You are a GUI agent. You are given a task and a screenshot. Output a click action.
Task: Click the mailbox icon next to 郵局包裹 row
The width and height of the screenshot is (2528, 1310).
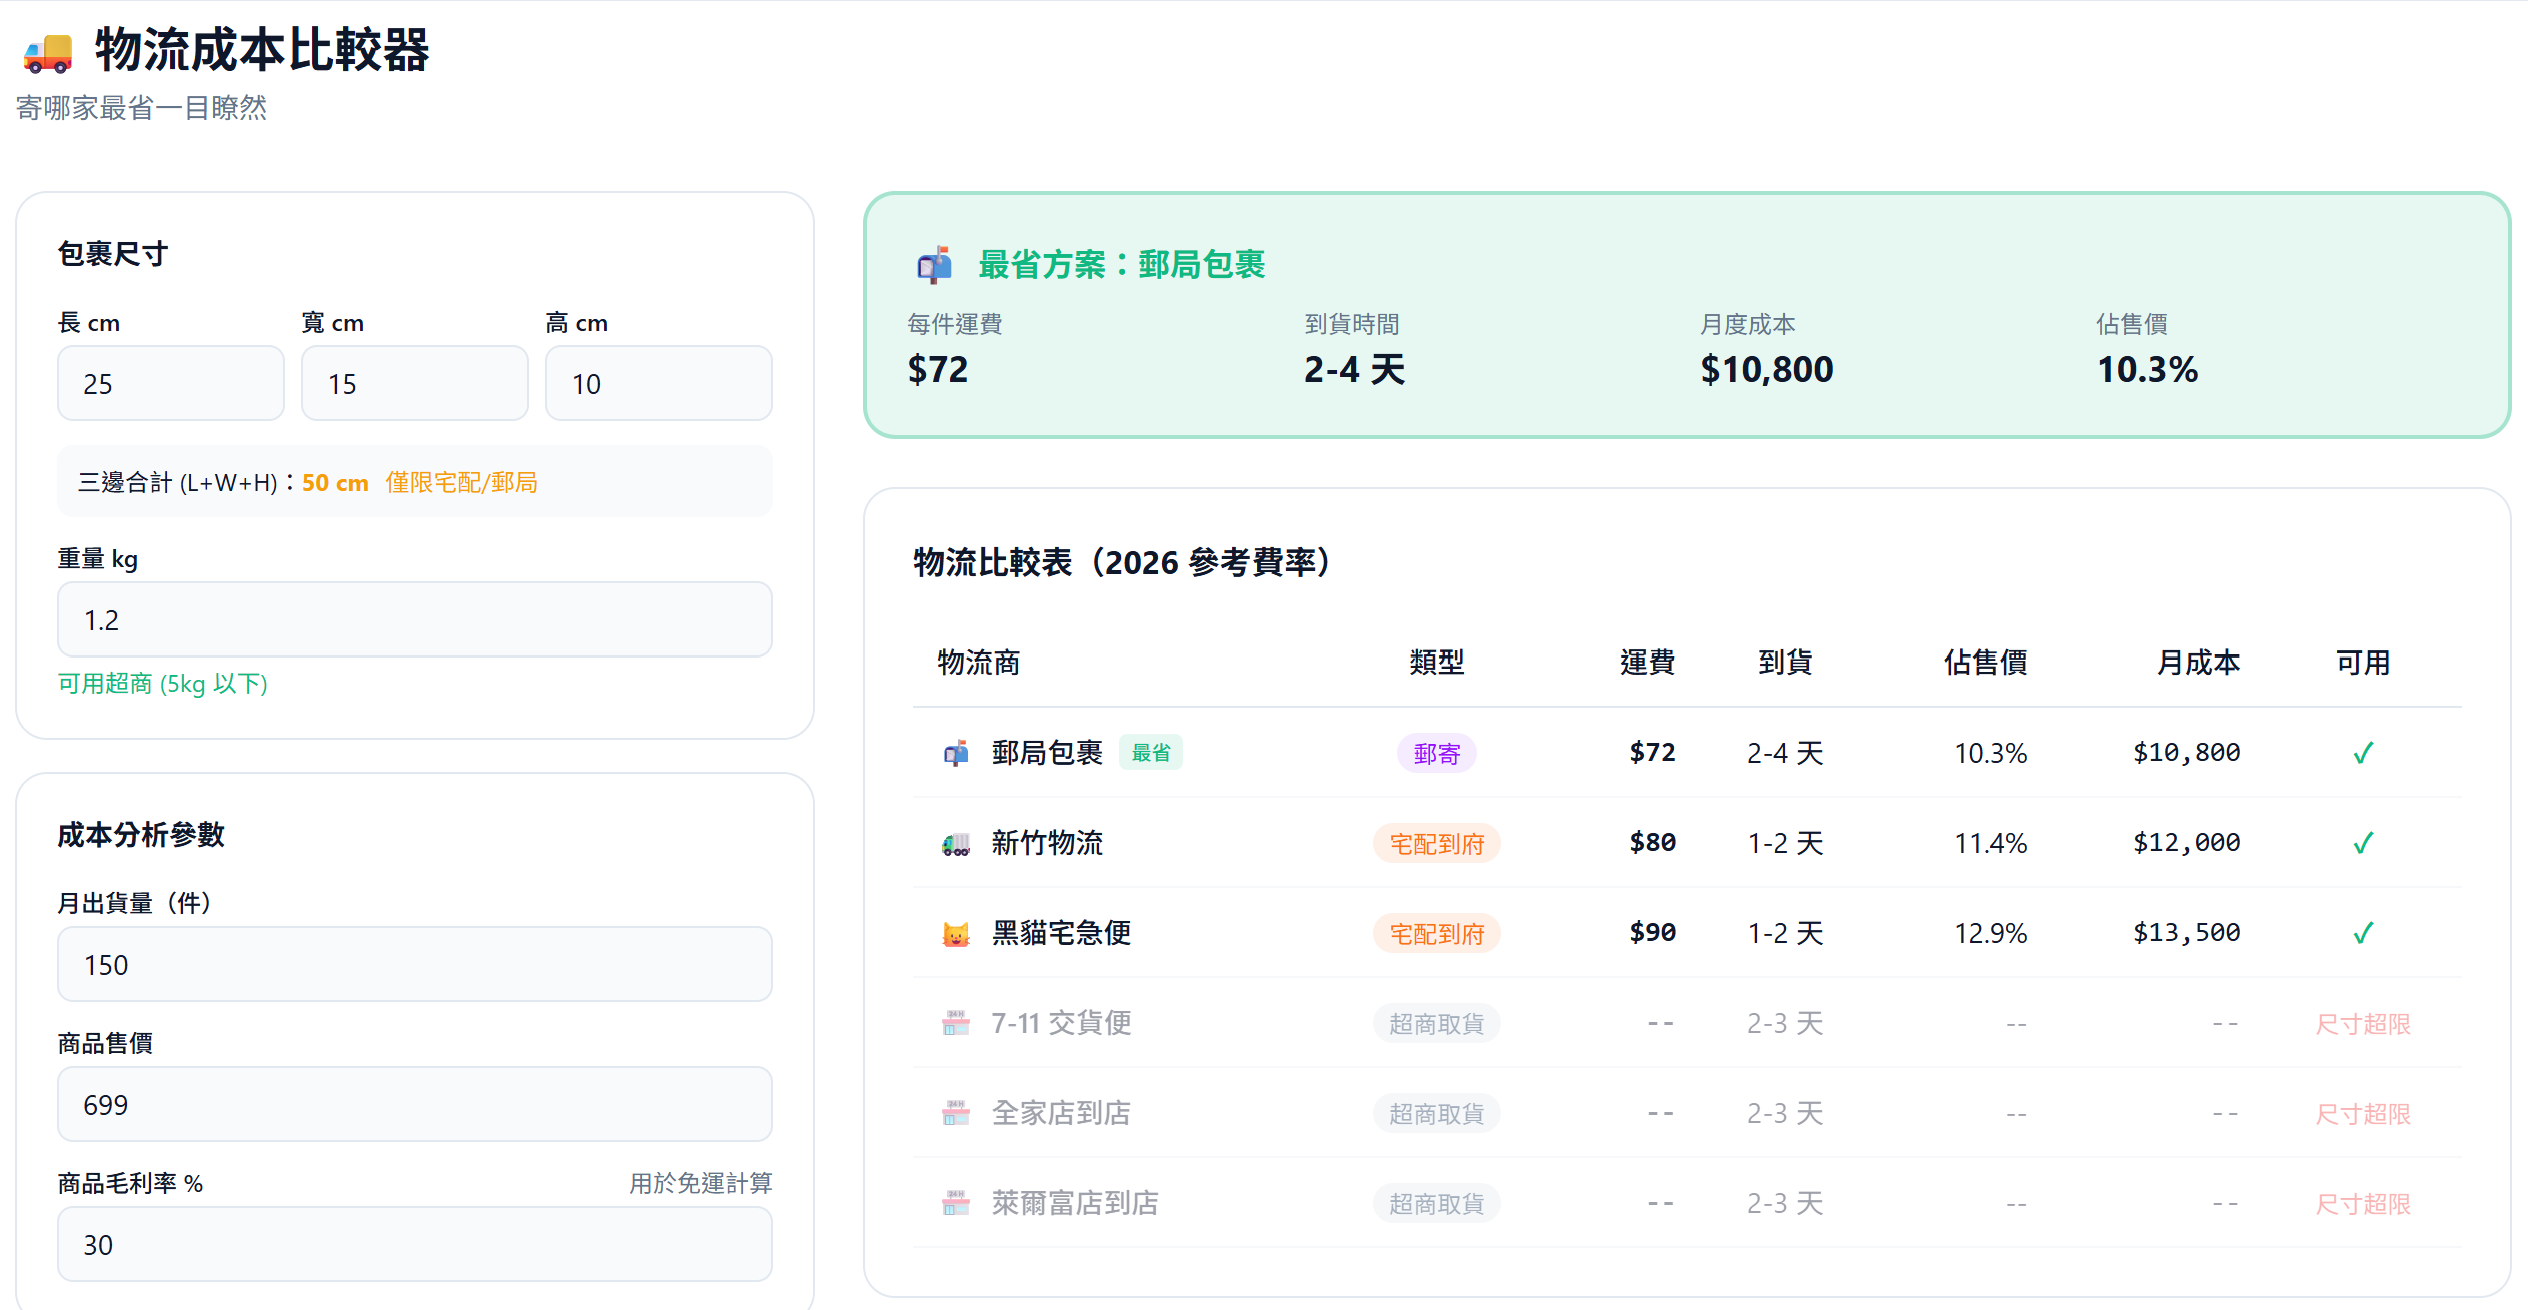pos(956,752)
